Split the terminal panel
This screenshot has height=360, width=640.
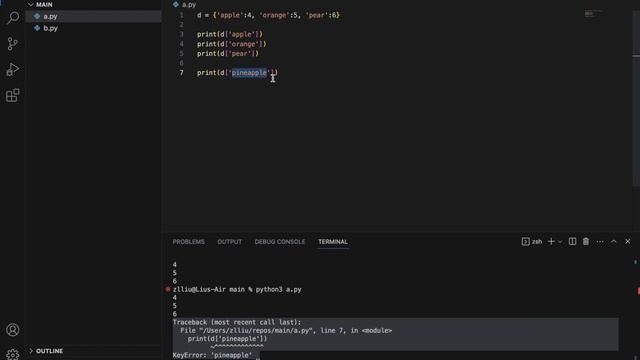click(572, 242)
